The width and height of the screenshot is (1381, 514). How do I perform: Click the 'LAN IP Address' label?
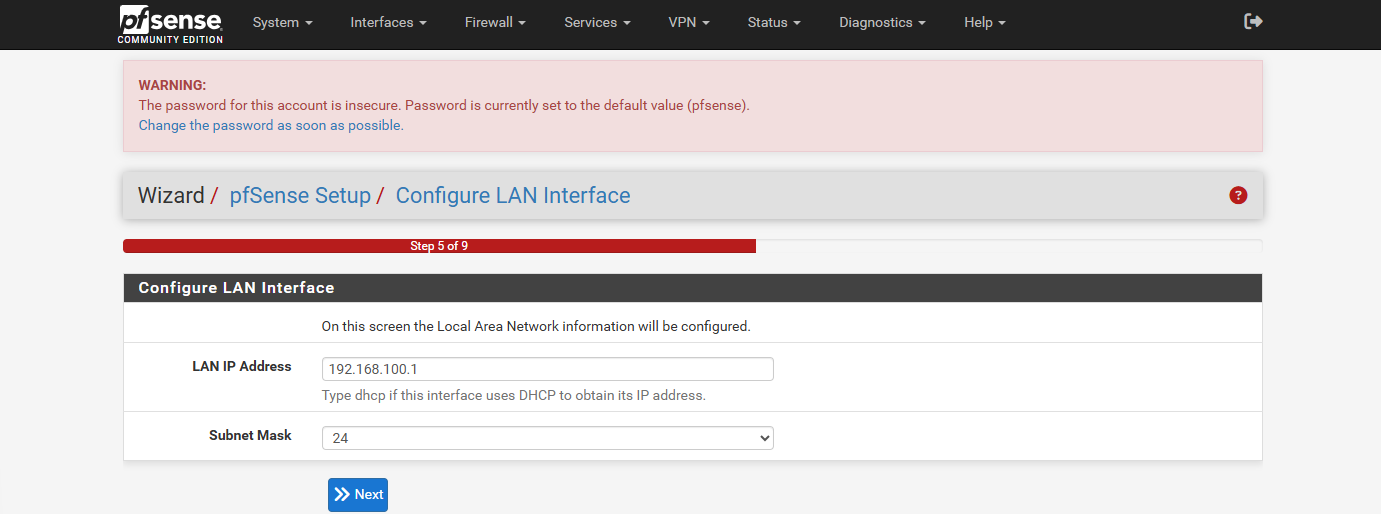pos(242,367)
